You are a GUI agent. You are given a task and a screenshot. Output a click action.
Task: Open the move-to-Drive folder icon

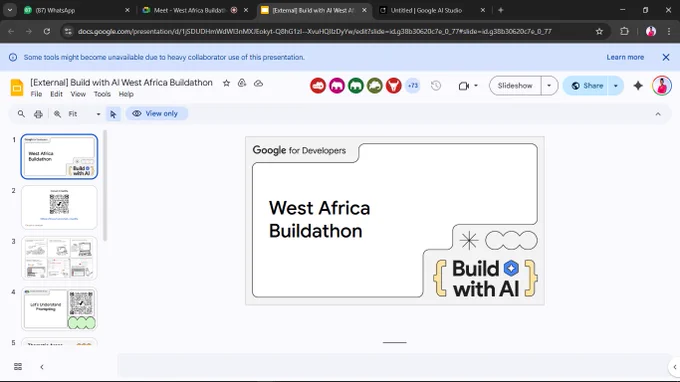242,83
